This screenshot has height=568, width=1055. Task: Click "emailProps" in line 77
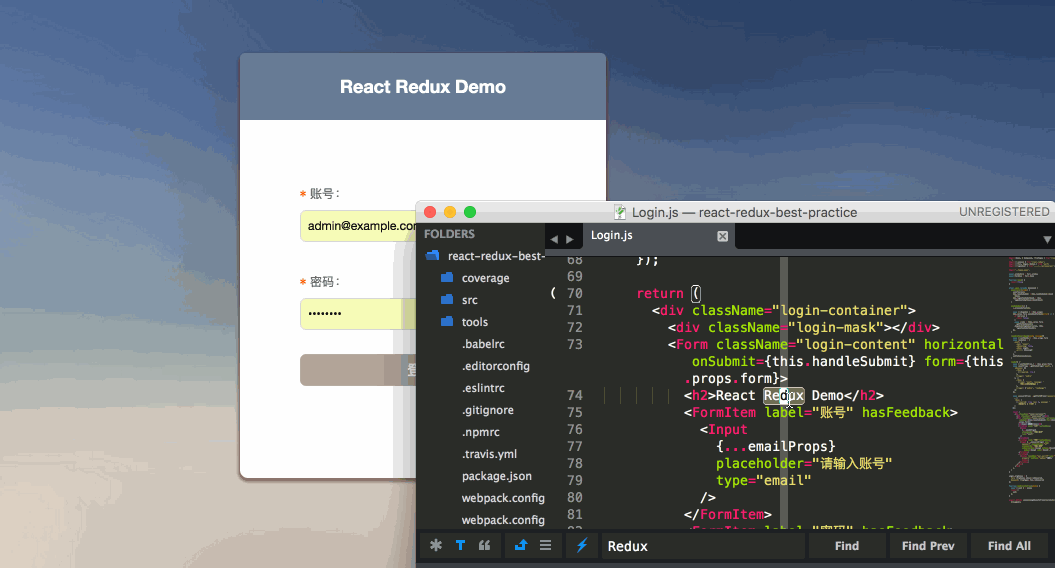click(788, 446)
